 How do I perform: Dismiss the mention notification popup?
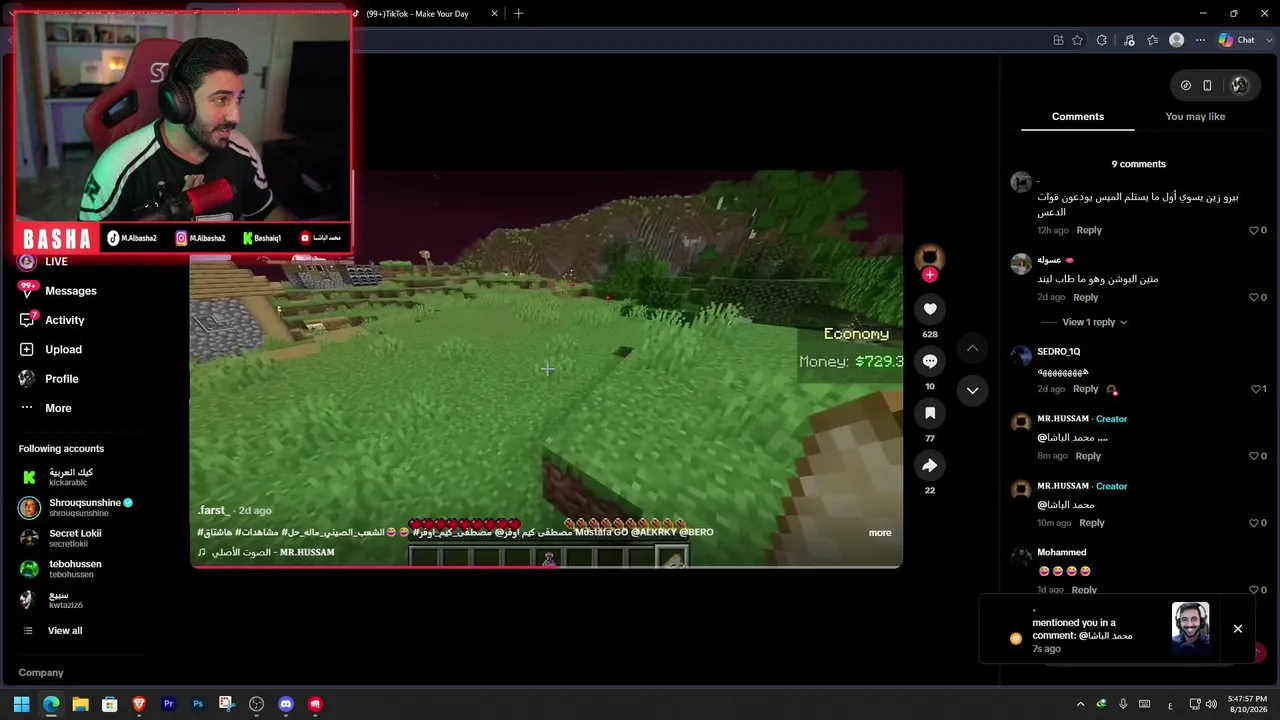tap(1238, 629)
